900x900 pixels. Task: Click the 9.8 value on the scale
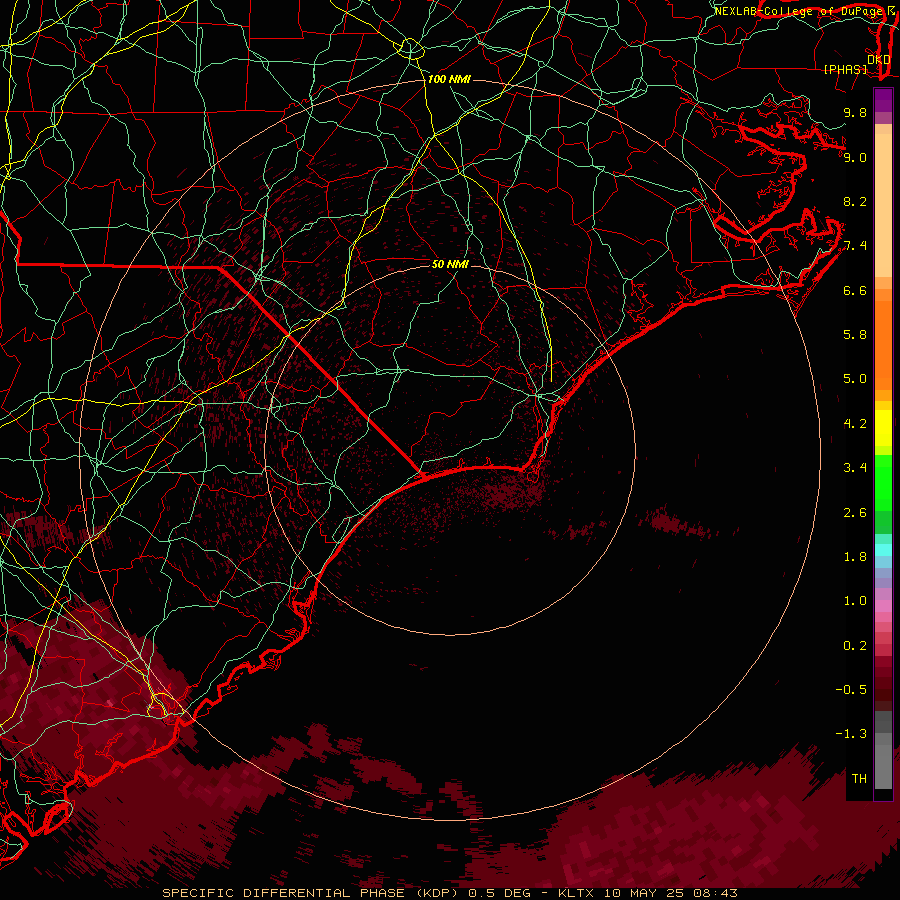click(x=855, y=113)
